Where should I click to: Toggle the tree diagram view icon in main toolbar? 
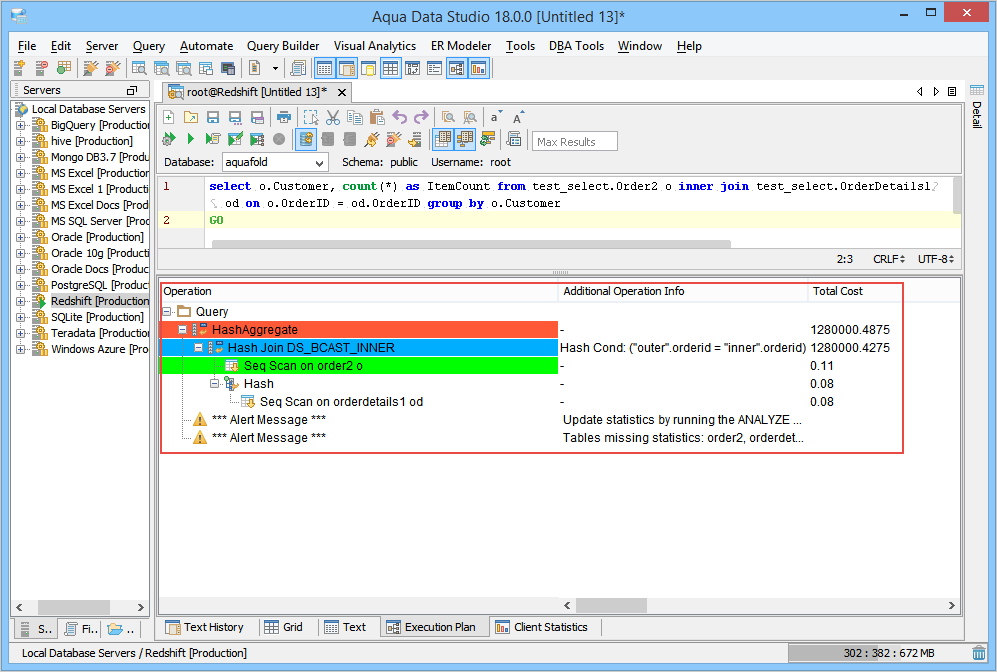point(457,68)
